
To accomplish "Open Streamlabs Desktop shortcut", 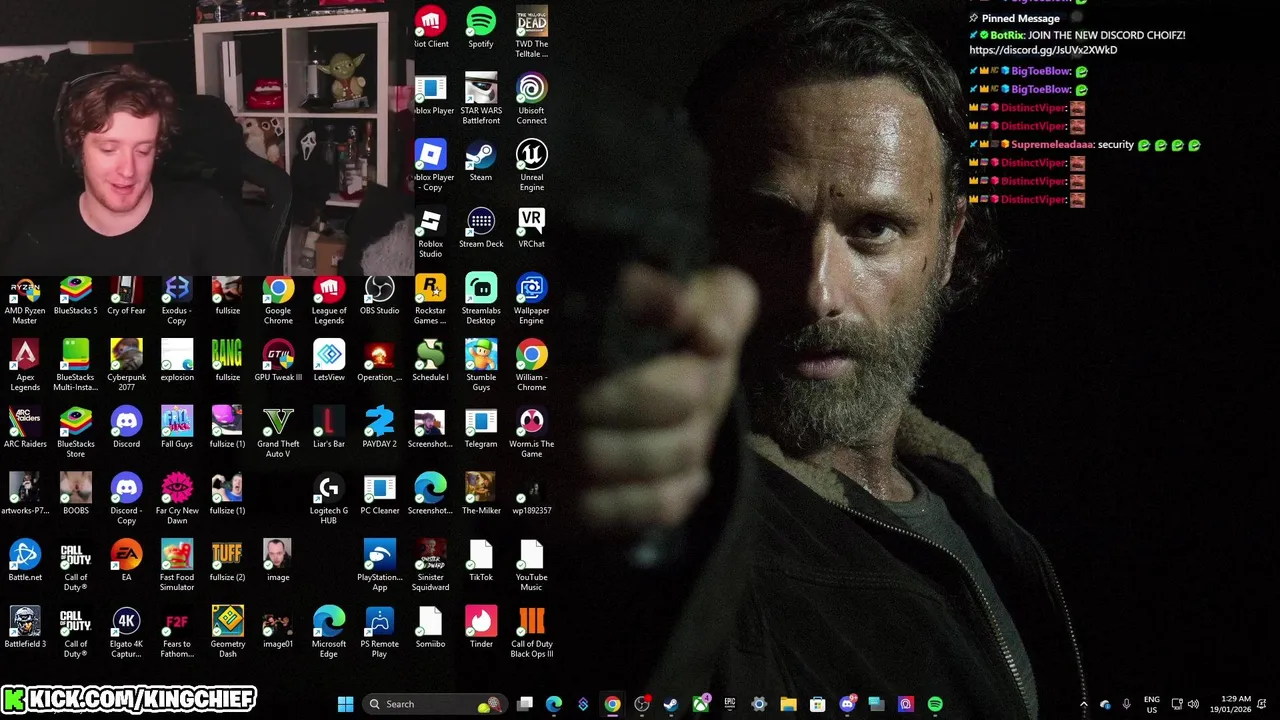I will coord(481,299).
